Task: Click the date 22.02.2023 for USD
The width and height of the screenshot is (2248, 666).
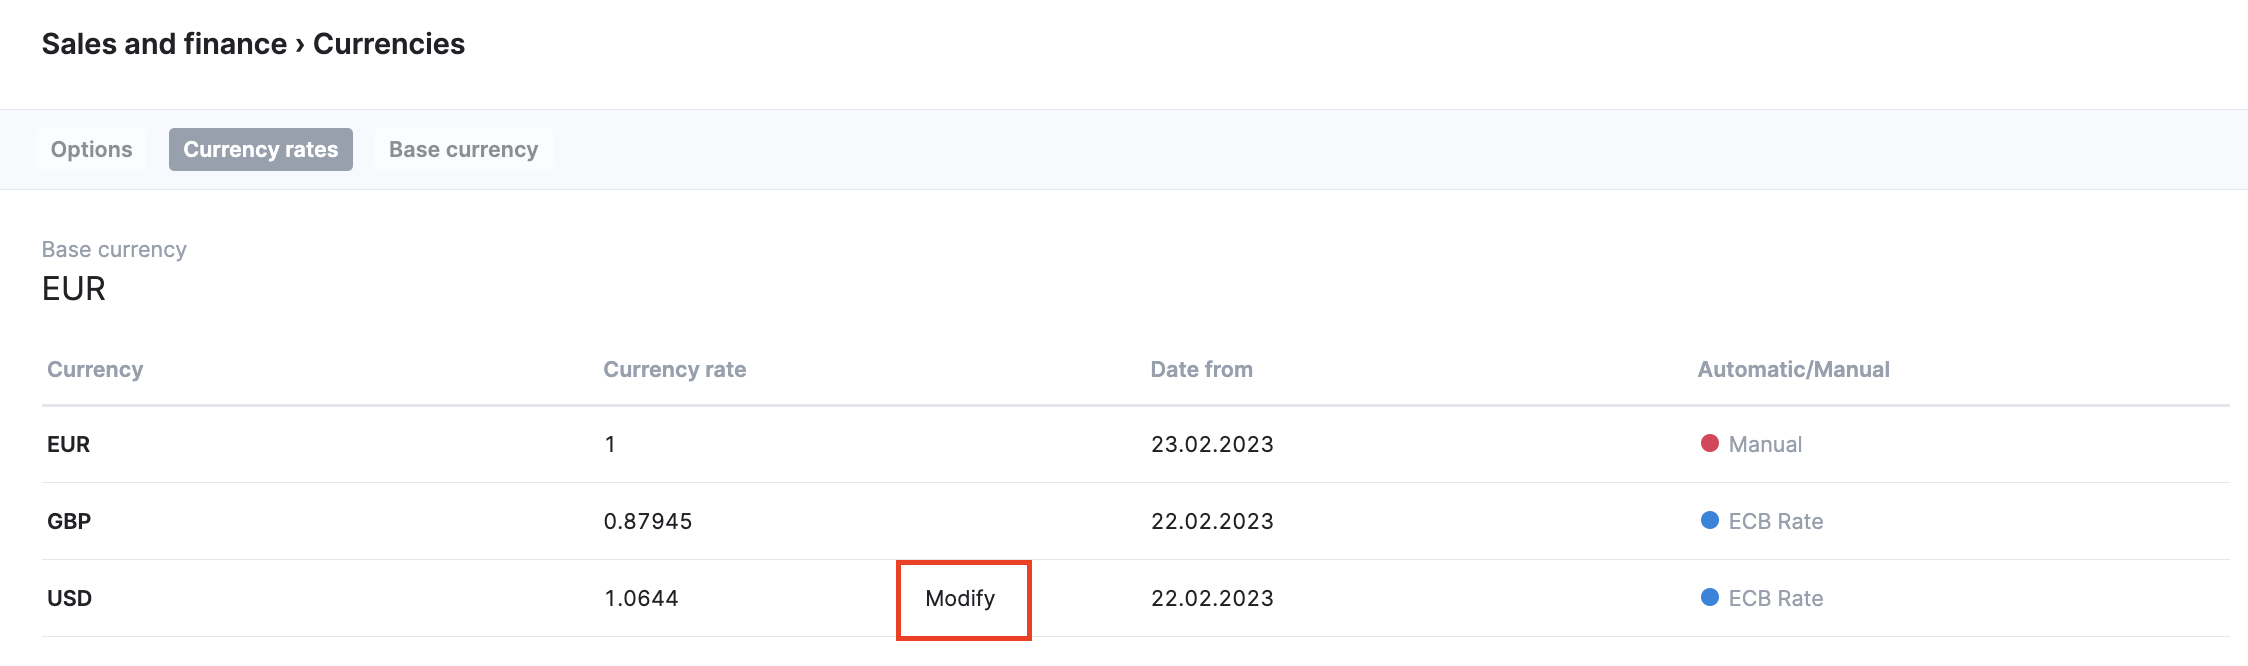Action: point(1213,598)
